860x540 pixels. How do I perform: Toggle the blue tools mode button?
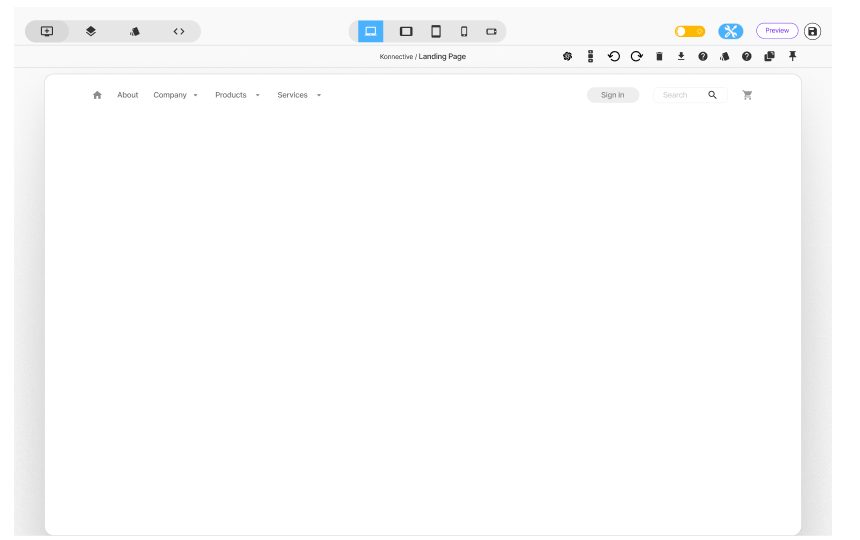(731, 31)
